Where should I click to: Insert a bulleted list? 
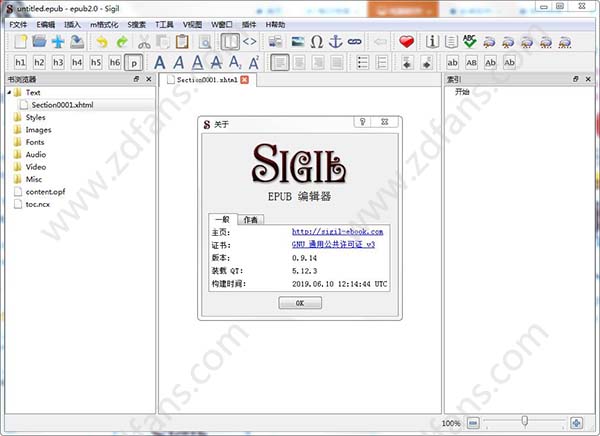362,62
